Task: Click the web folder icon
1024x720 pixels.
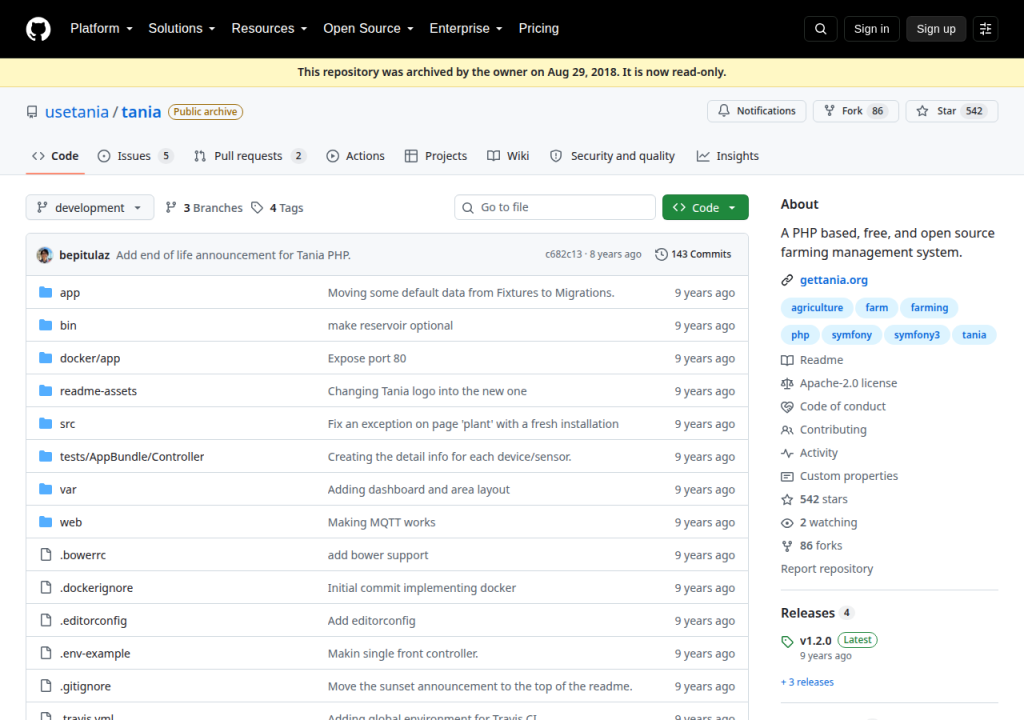Action: (45, 521)
